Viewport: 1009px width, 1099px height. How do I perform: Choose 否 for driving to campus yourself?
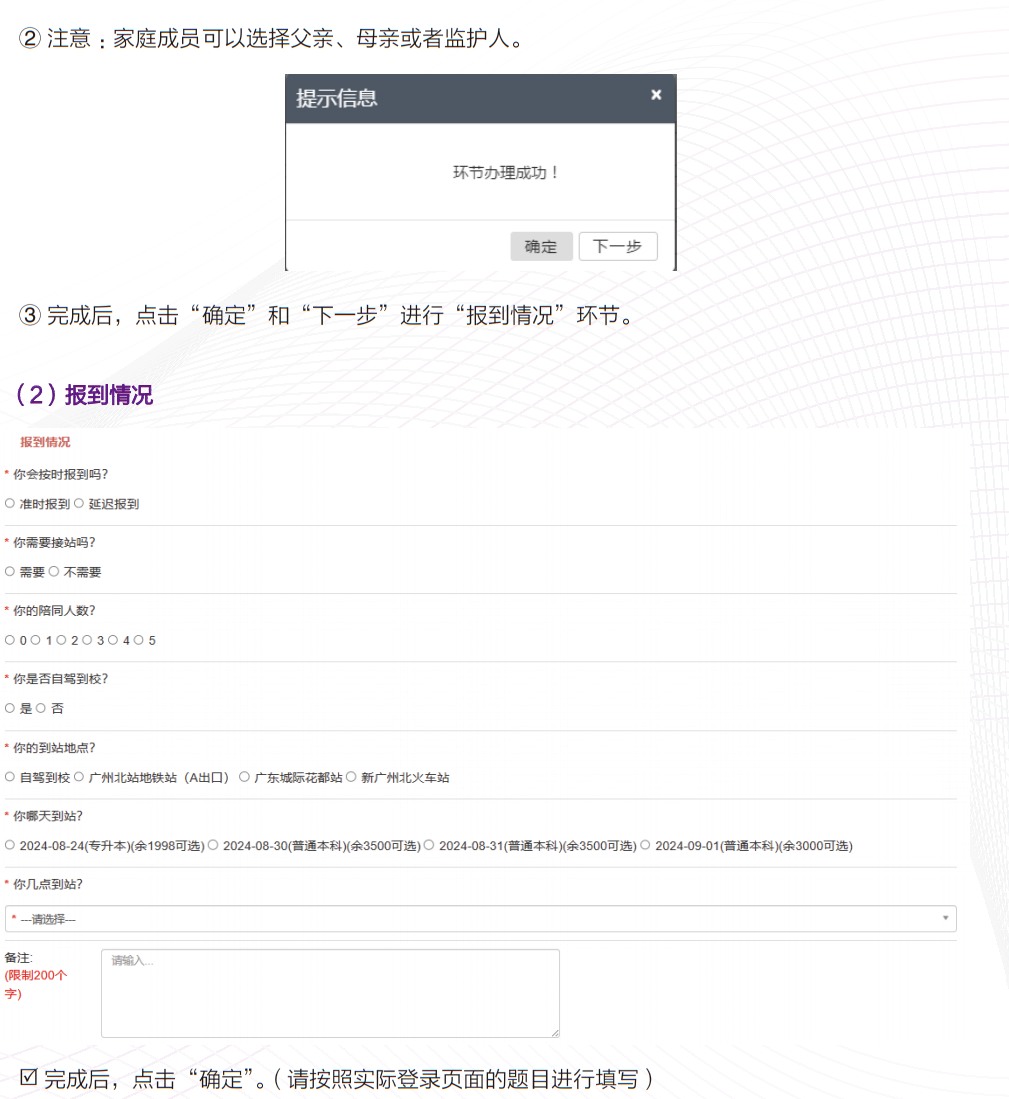(40, 708)
